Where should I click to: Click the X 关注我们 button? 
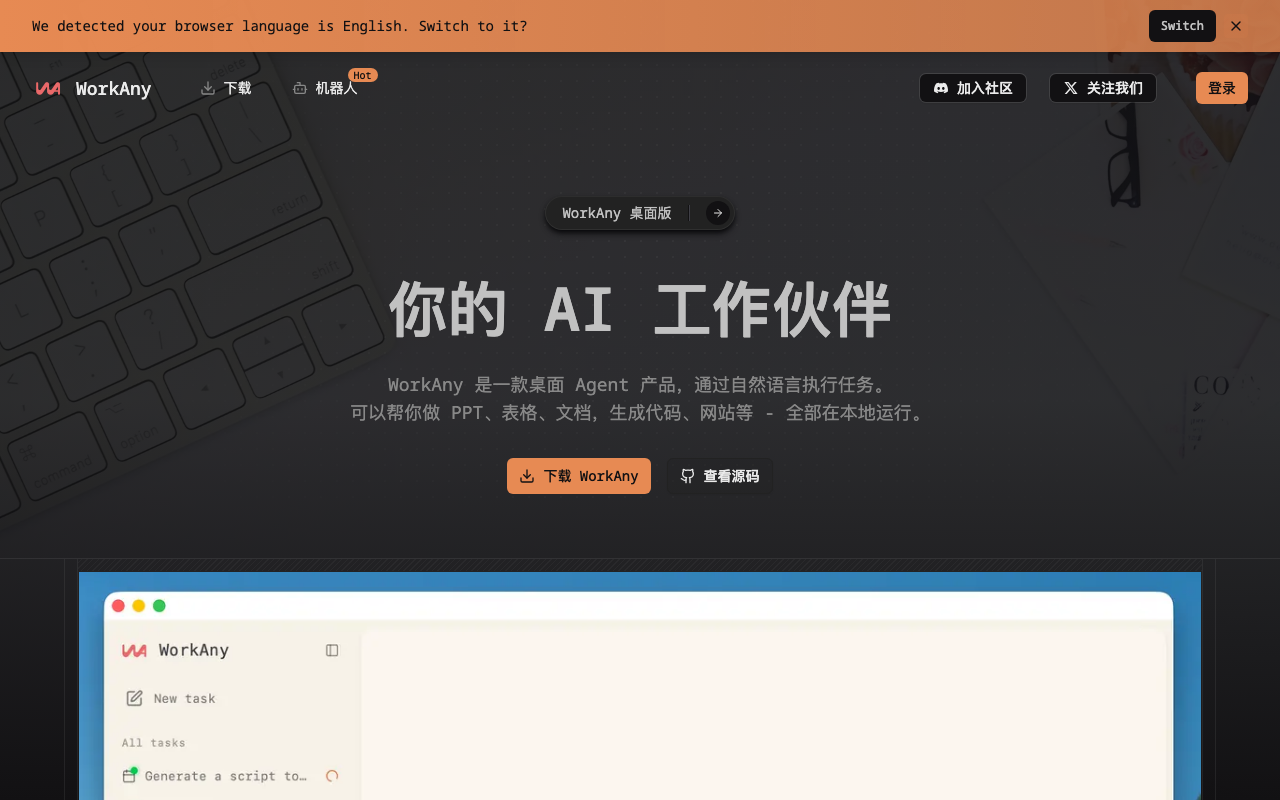1103,88
